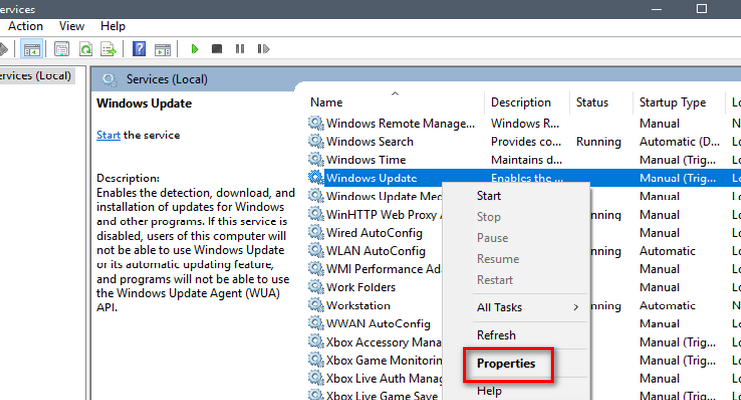The image size is (741, 400).
Task: Open the View menu
Action: tap(71, 26)
